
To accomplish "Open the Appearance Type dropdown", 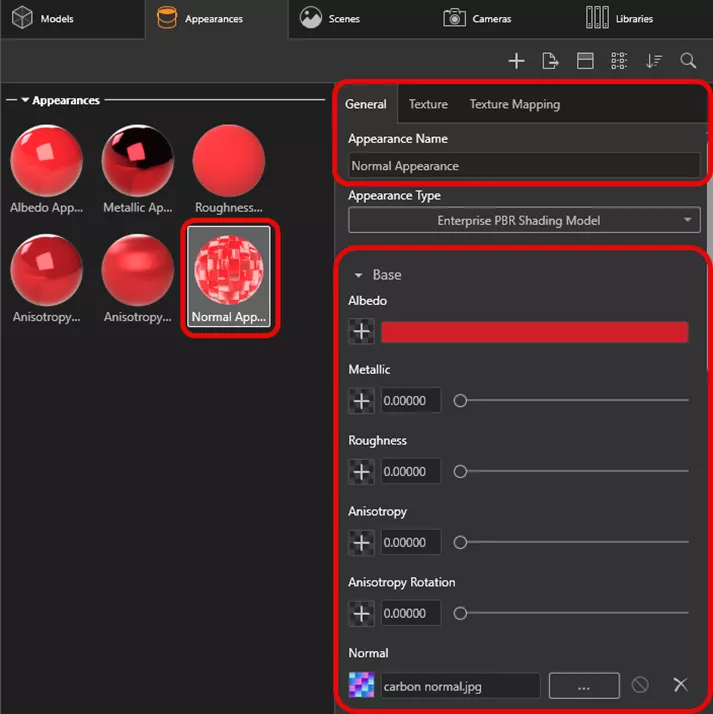I will click(x=524, y=220).
